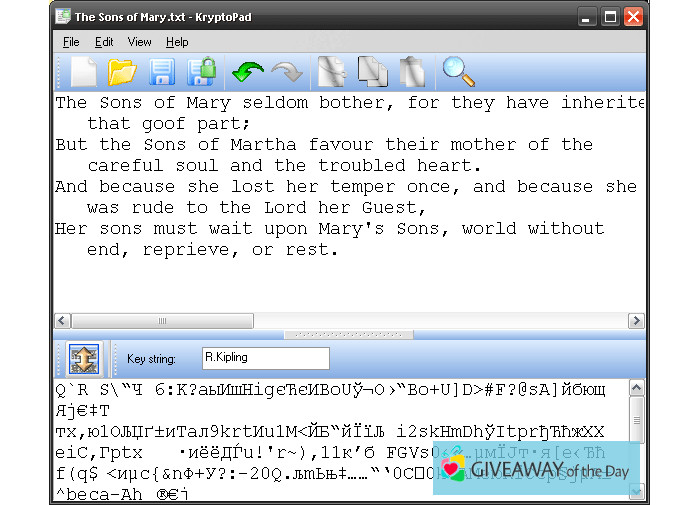Screen dimensions: 700x505
Task: Copy text using the copy pages icon
Action: click(372, 72)
